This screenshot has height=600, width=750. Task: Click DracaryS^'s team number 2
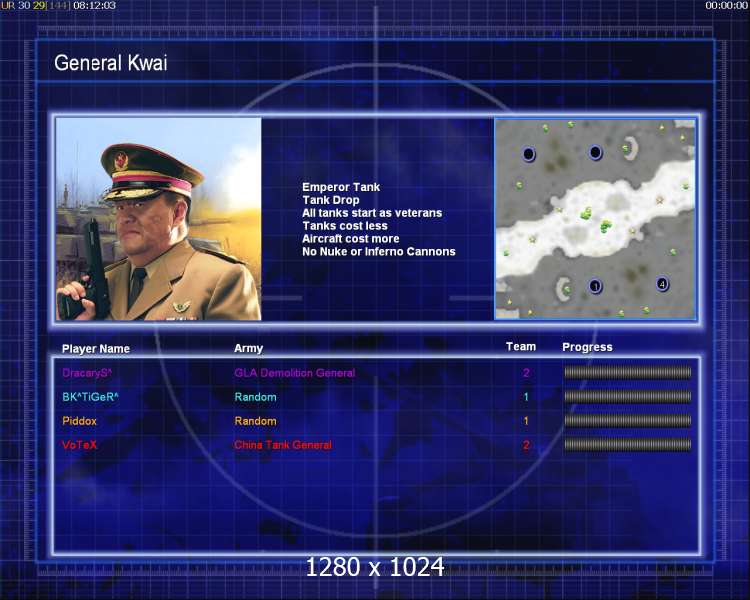pyautogui.click(x=526, y=373)
